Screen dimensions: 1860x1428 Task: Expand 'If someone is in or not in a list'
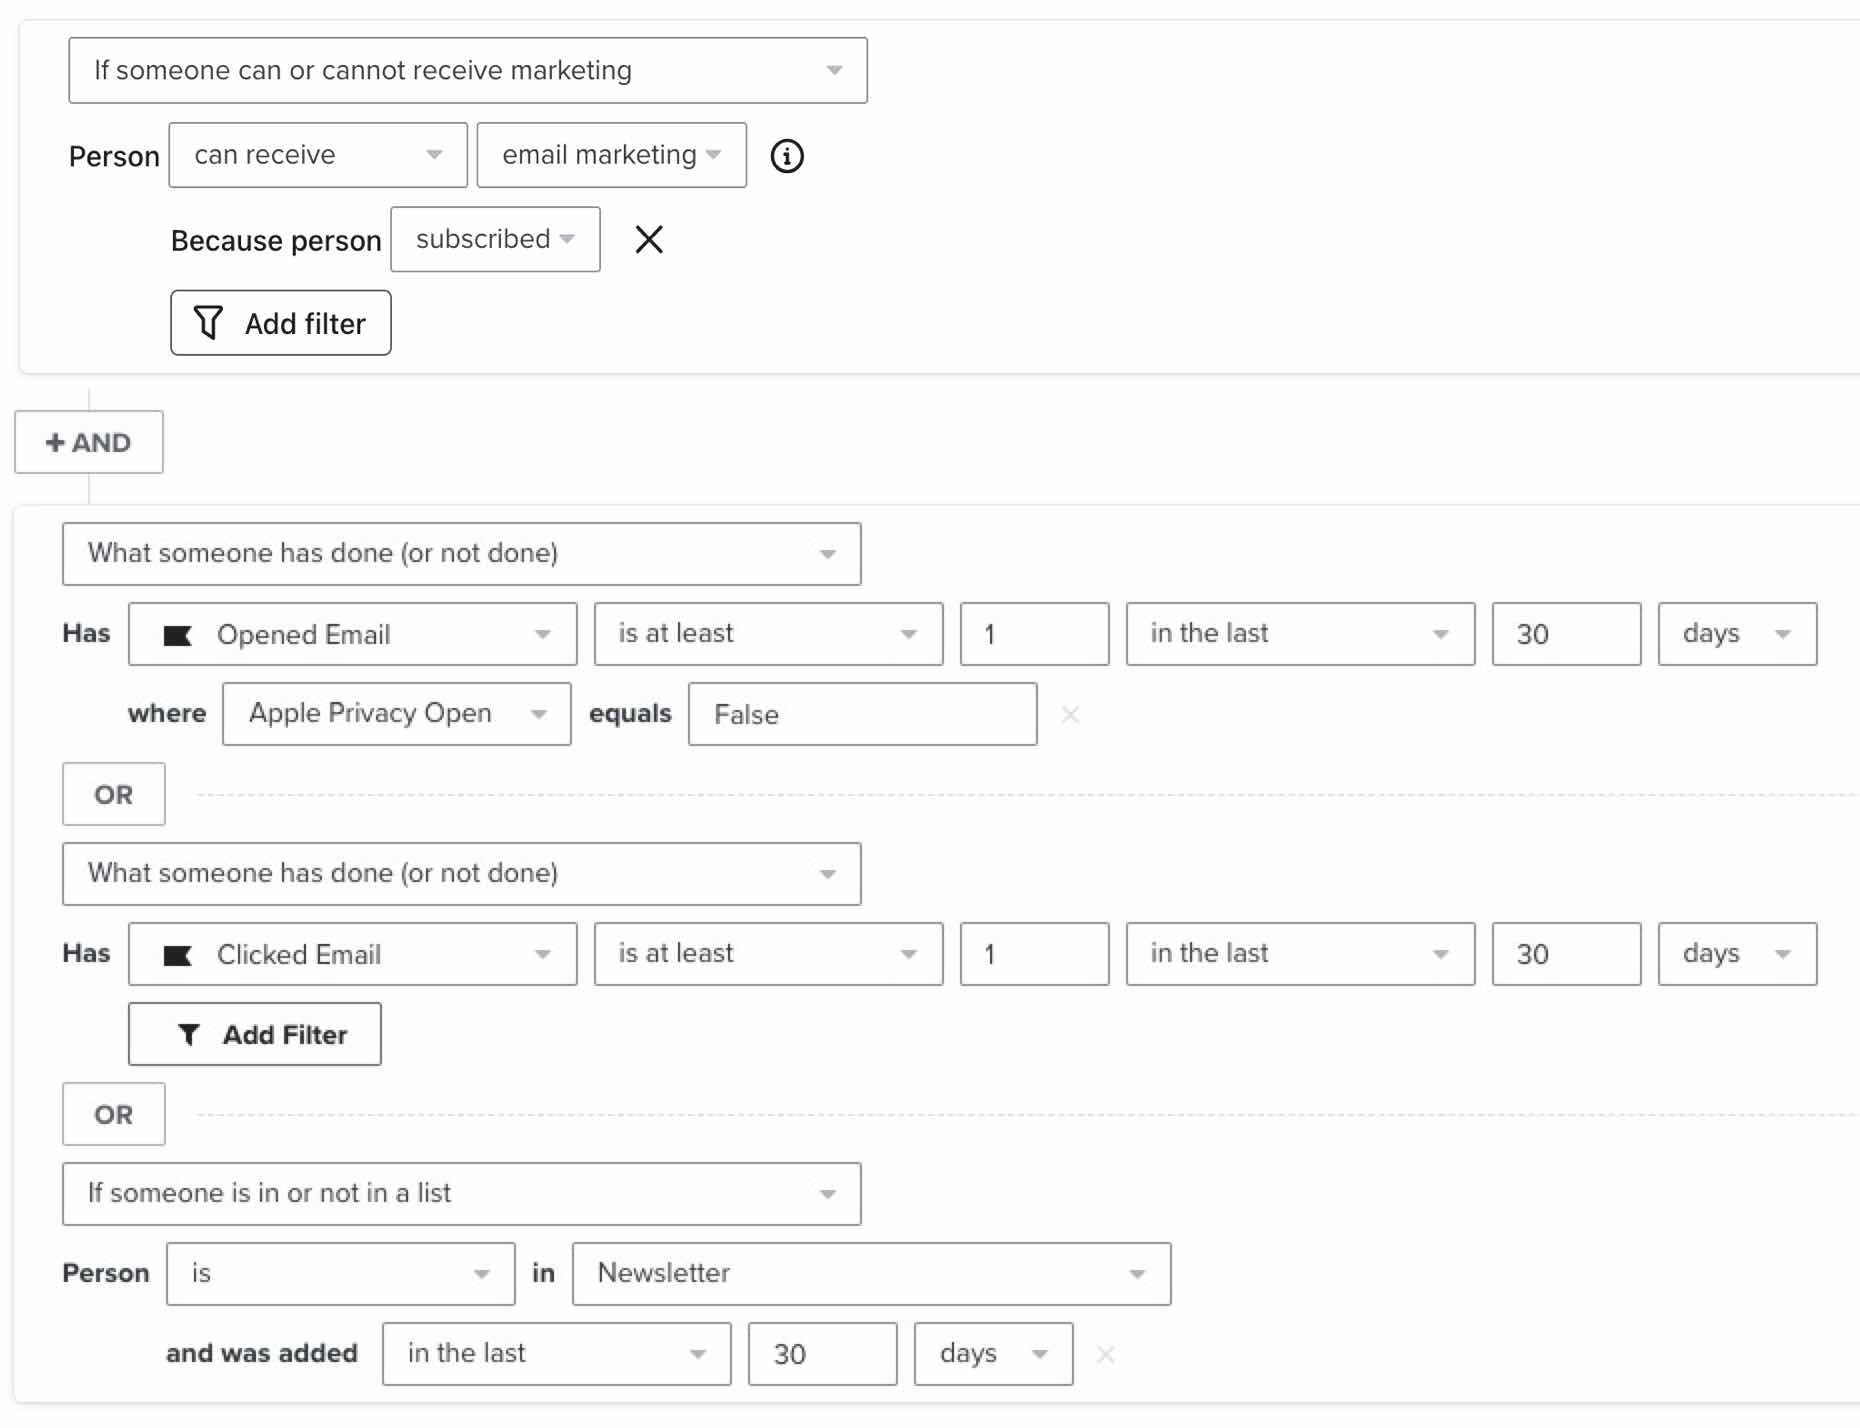[827, 1193]
